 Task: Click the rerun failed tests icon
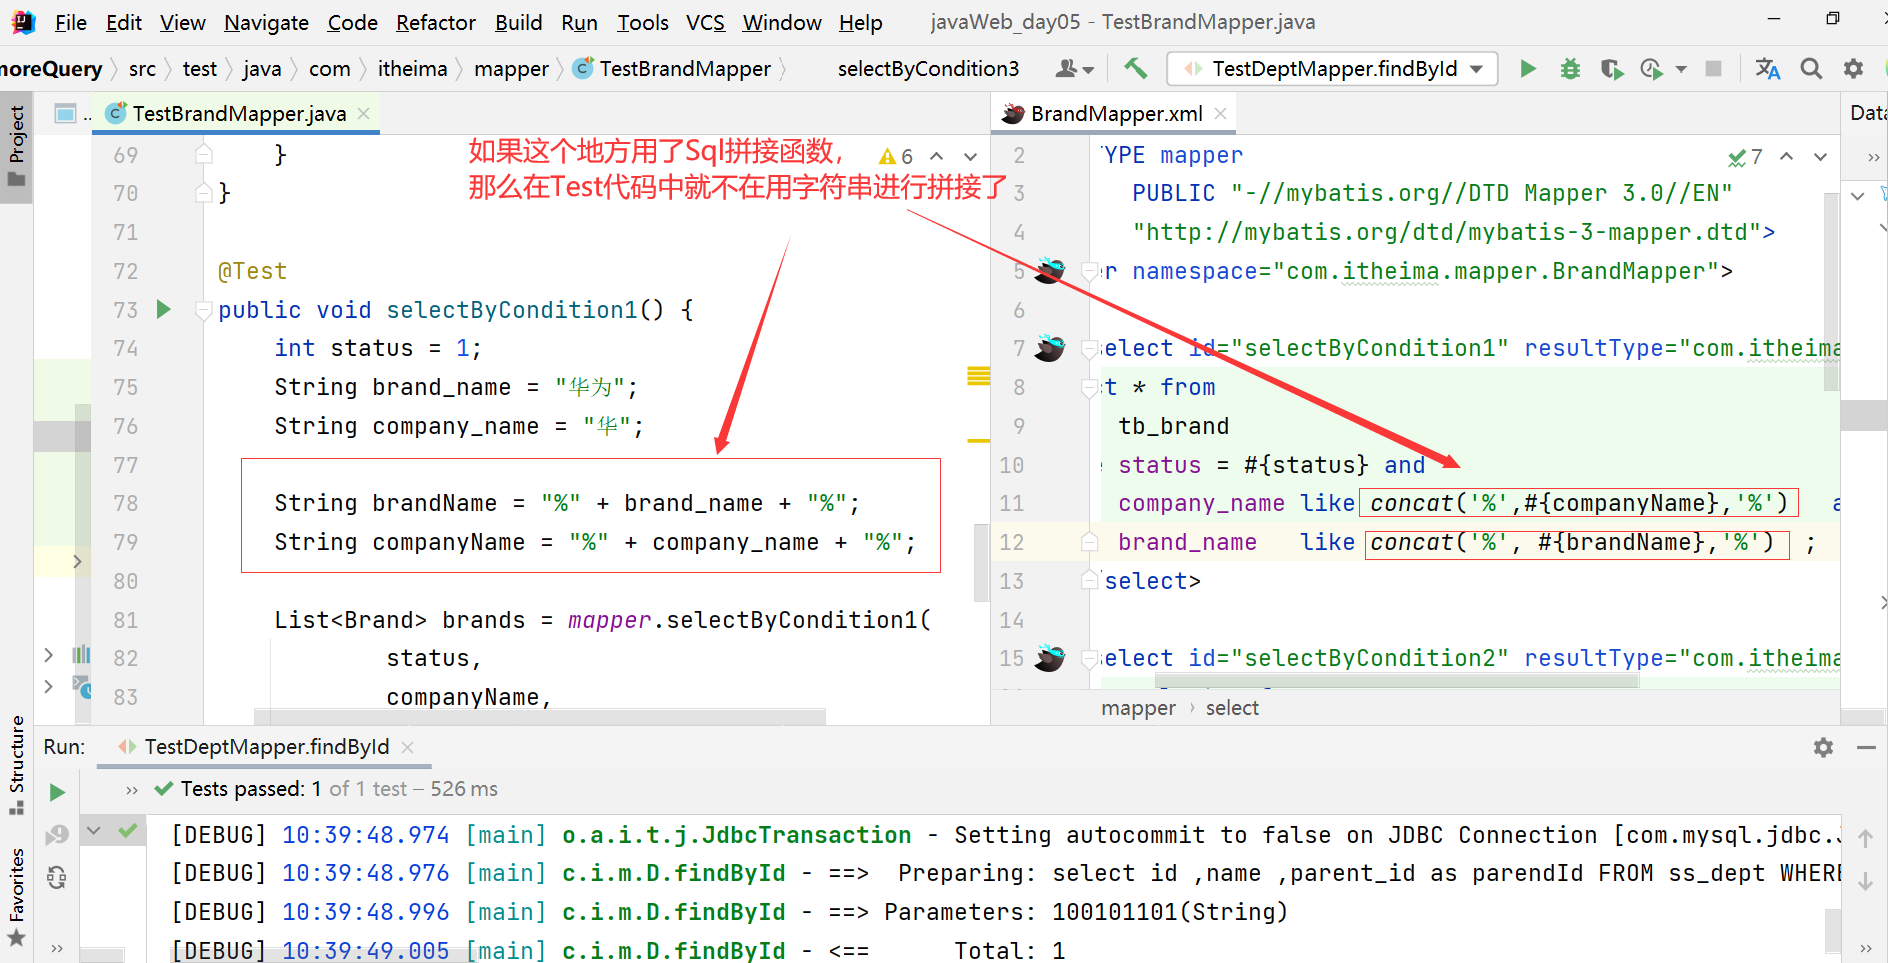(57, 834)
